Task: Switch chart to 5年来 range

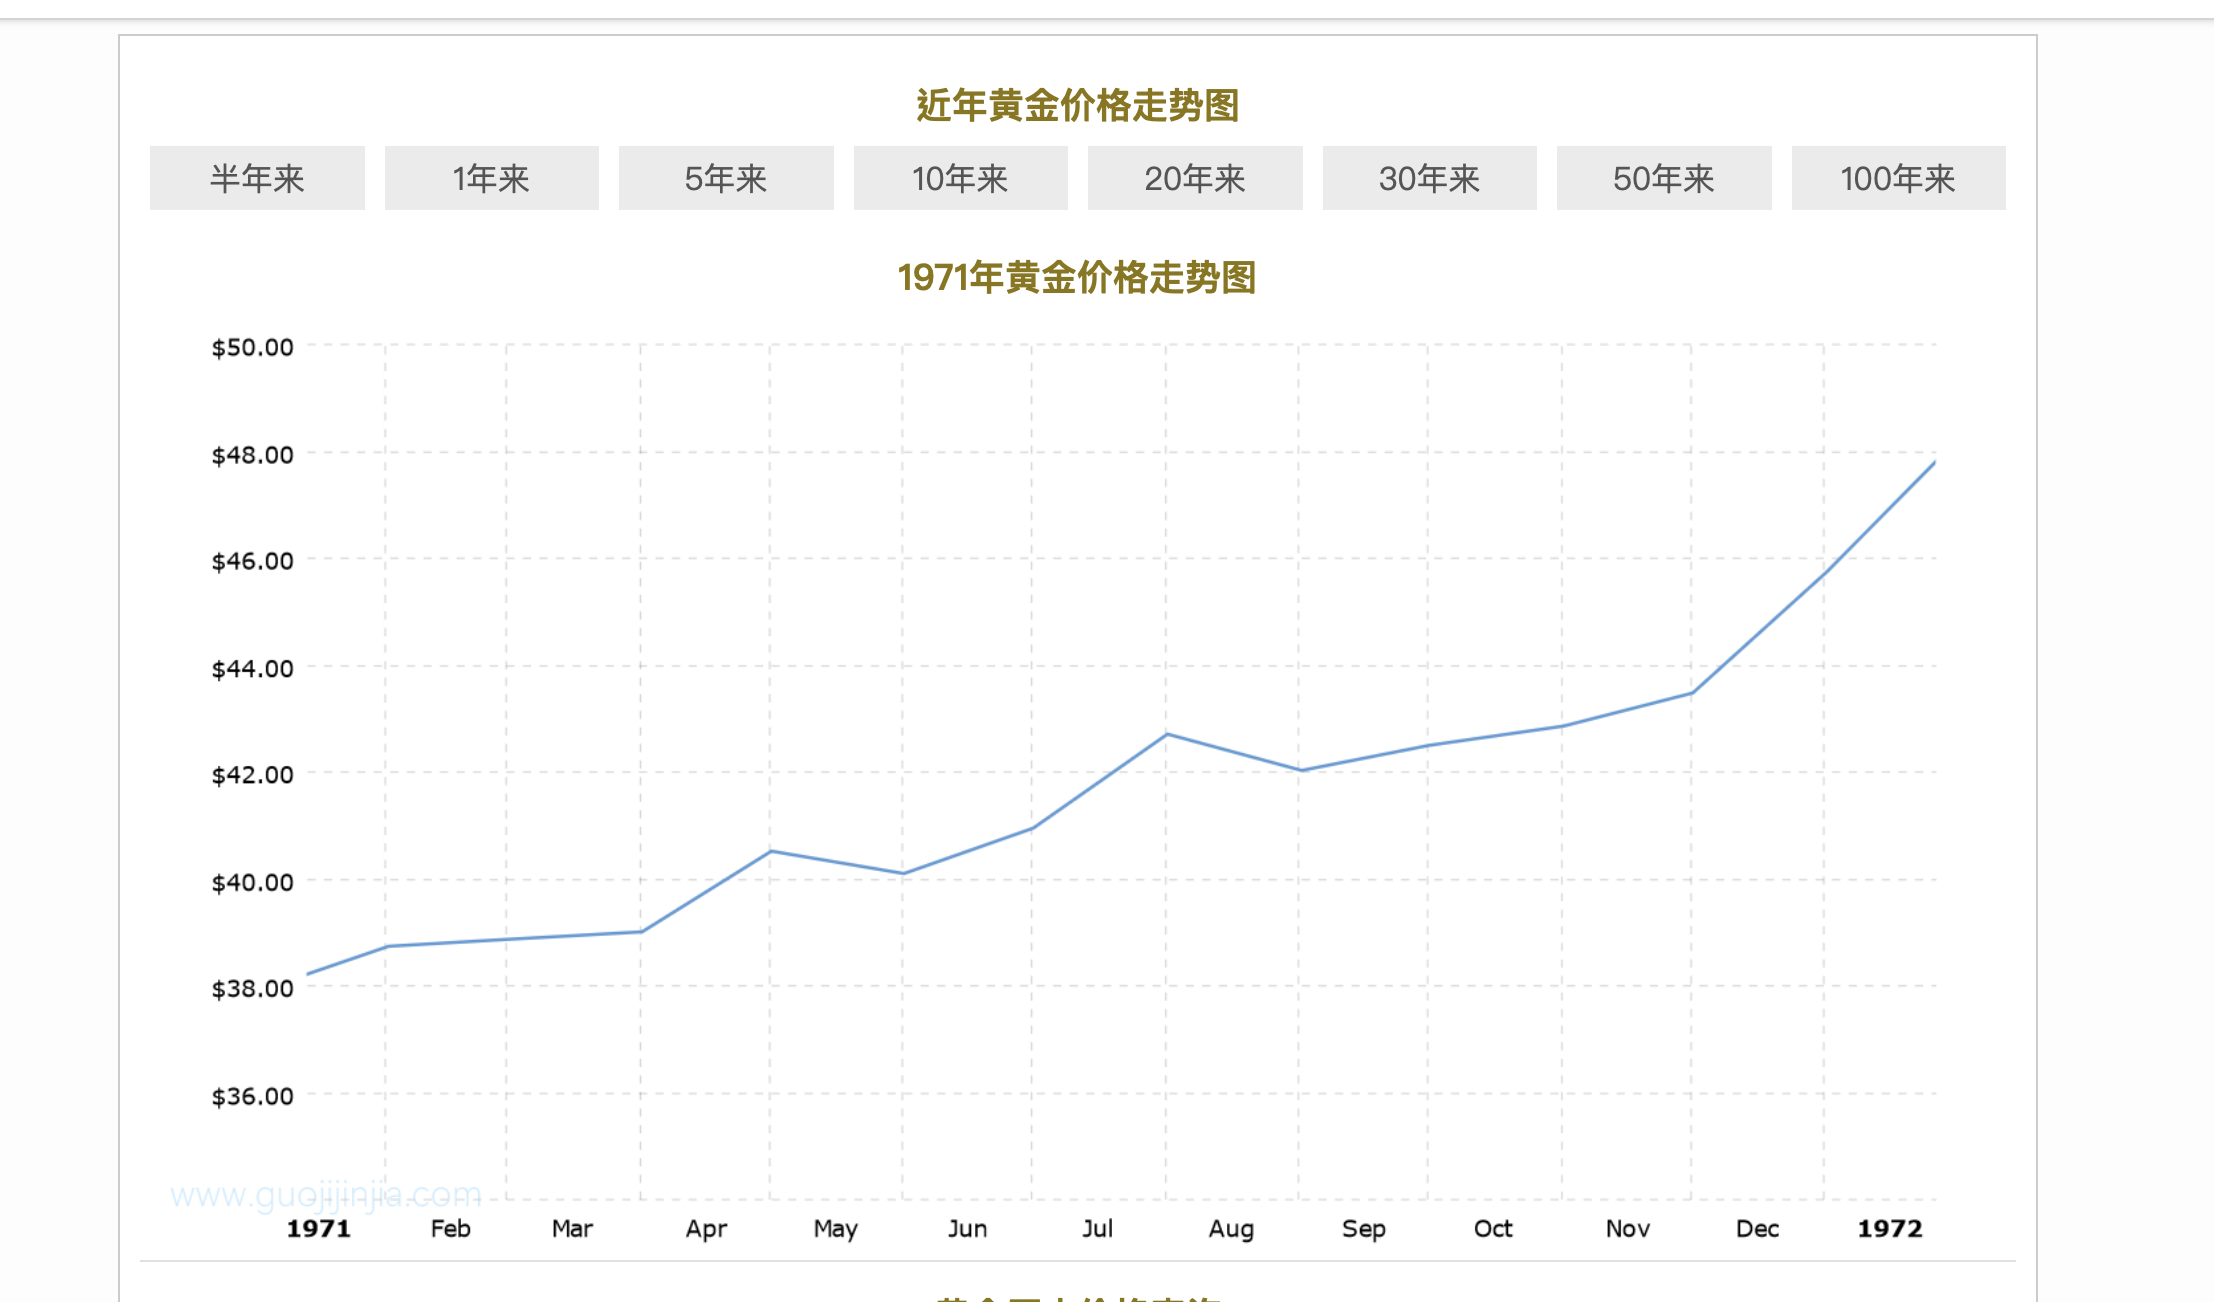Action: (x=725, y=178)
